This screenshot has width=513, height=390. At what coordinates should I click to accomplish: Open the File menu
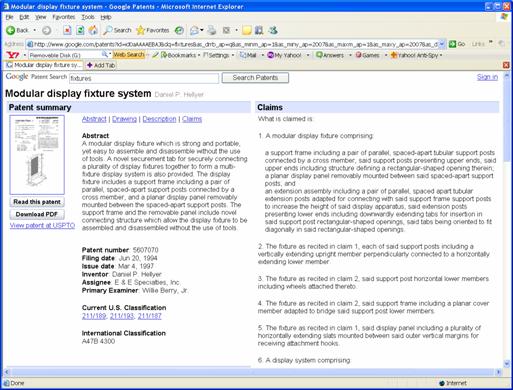(9, 17)
